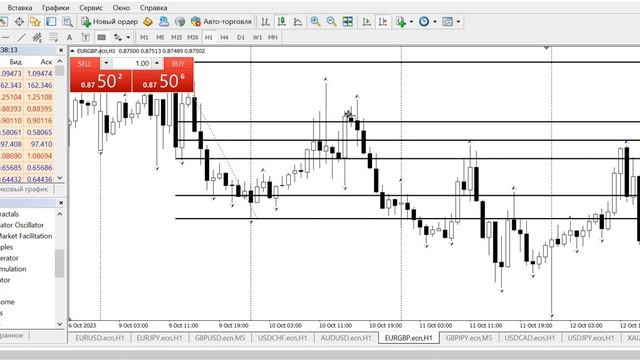Screen dimensions: 640x360
Task: Switch timeframe to M15
Action: pyautogui.click(x=176, y=38)
